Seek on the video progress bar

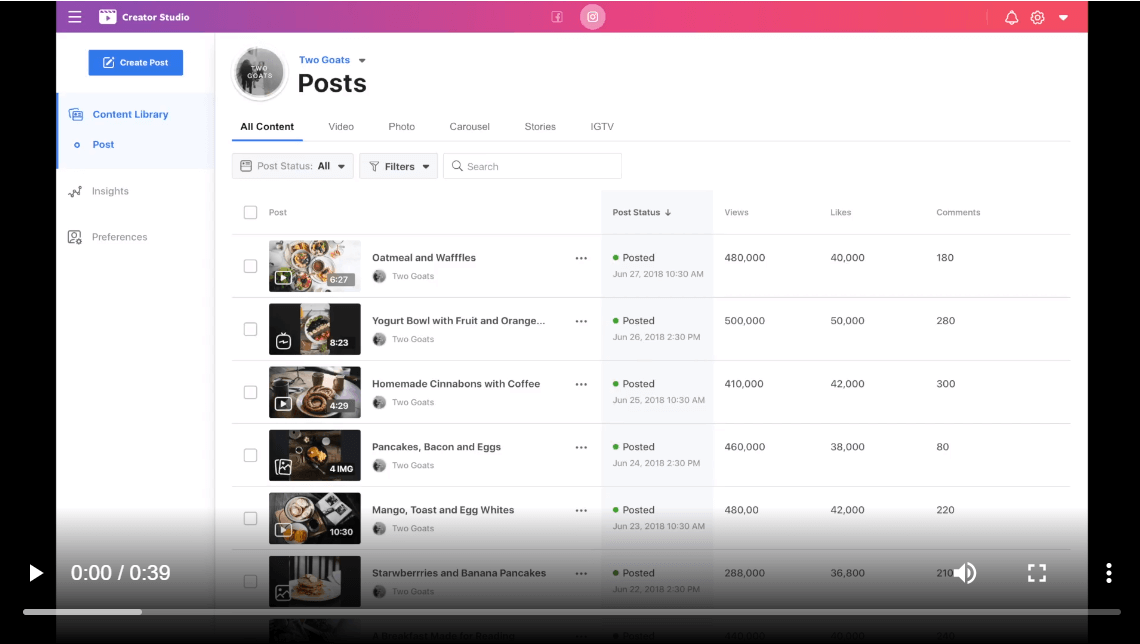[x=571, y=612]
